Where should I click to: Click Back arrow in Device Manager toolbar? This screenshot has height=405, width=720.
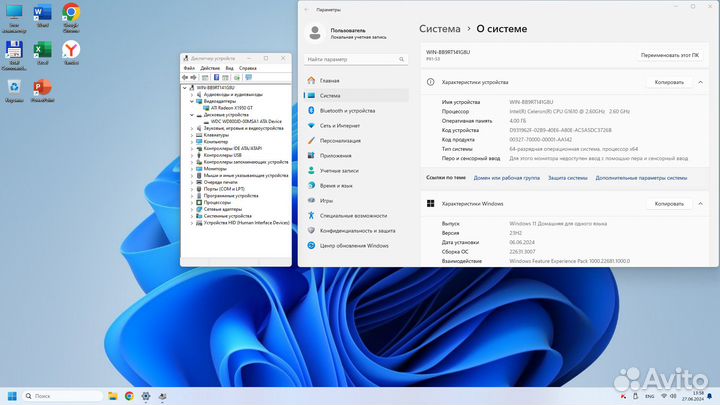[x=186, y=78]
